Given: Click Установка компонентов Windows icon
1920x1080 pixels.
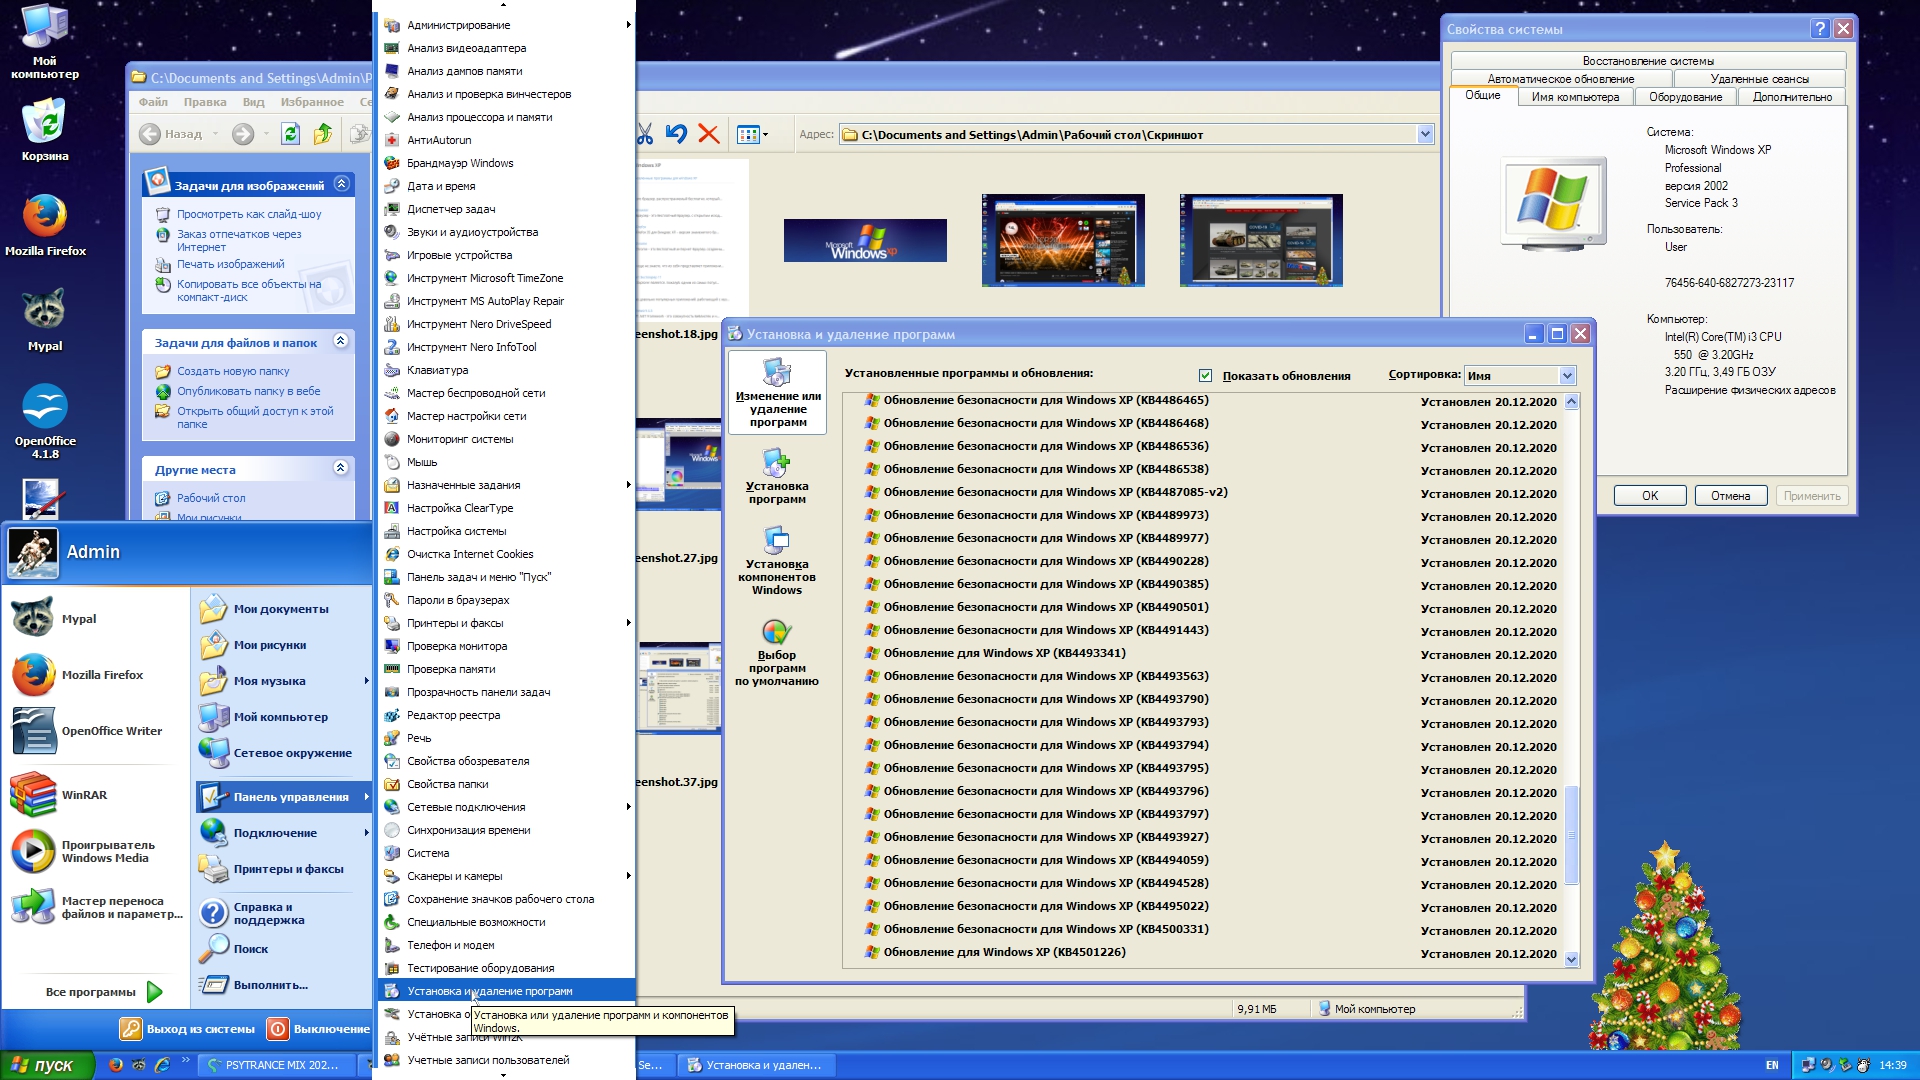Looking at the screenshot, I should [x=777, y=560].
